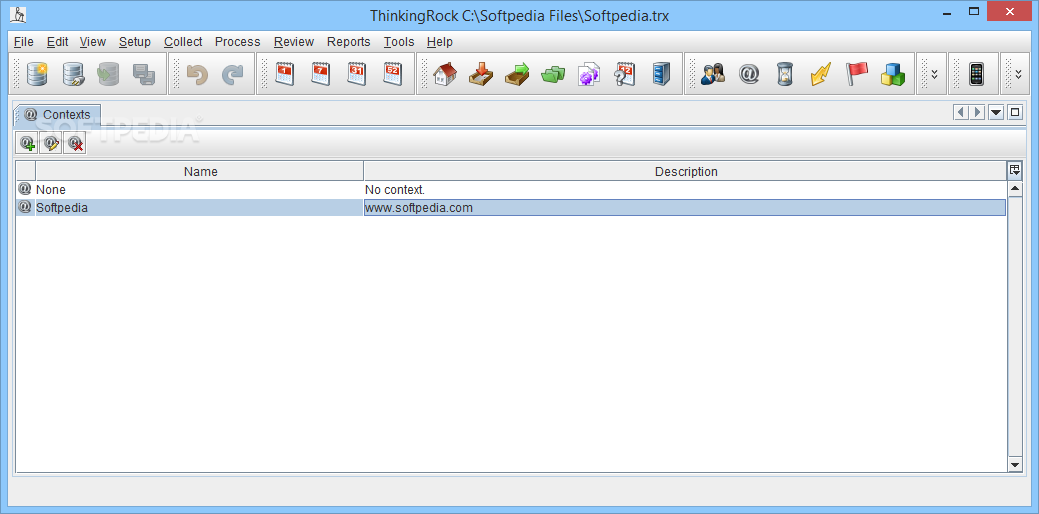This screenshot has width=1039, height=514.
Task: Open the Delegates people icon
Action: (x=713, y=74)
